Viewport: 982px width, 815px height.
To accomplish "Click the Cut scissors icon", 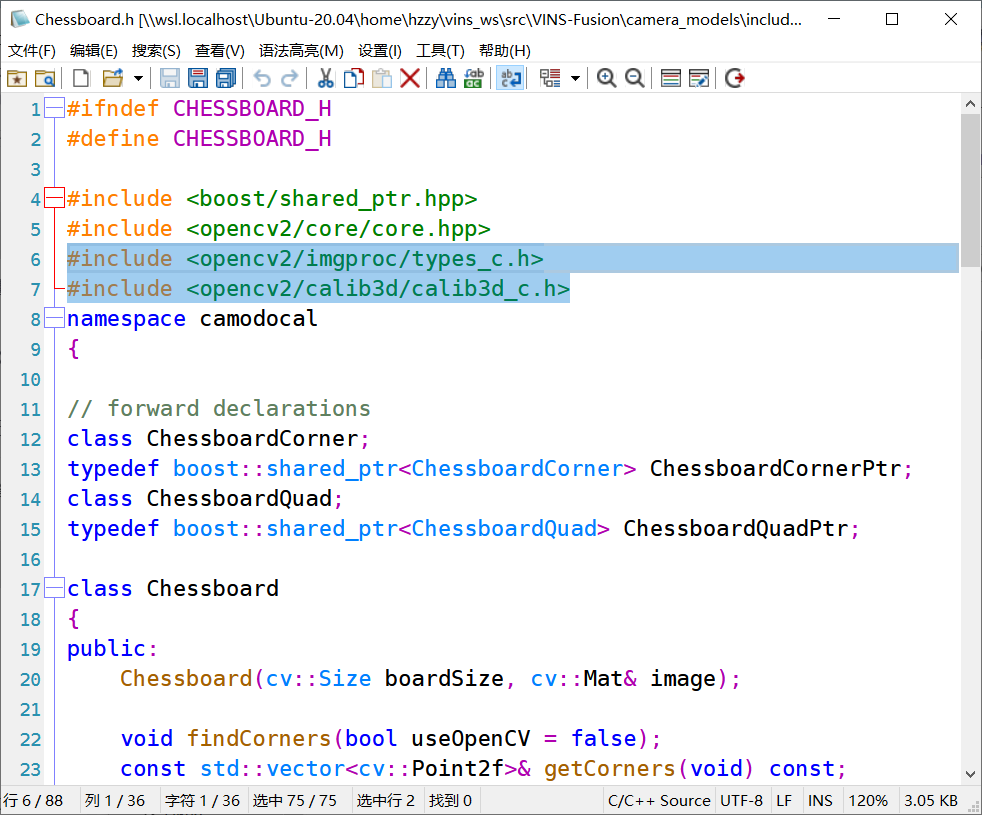I will (326, 78).
